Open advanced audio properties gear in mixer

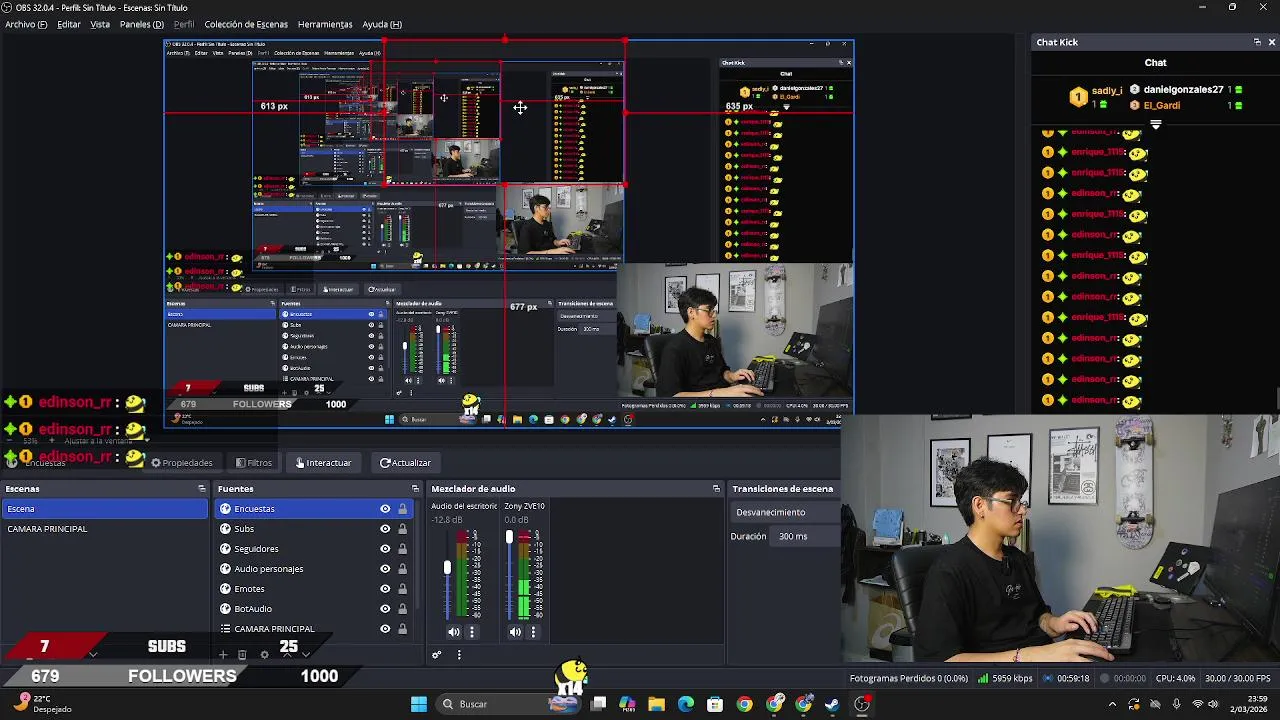437,655
